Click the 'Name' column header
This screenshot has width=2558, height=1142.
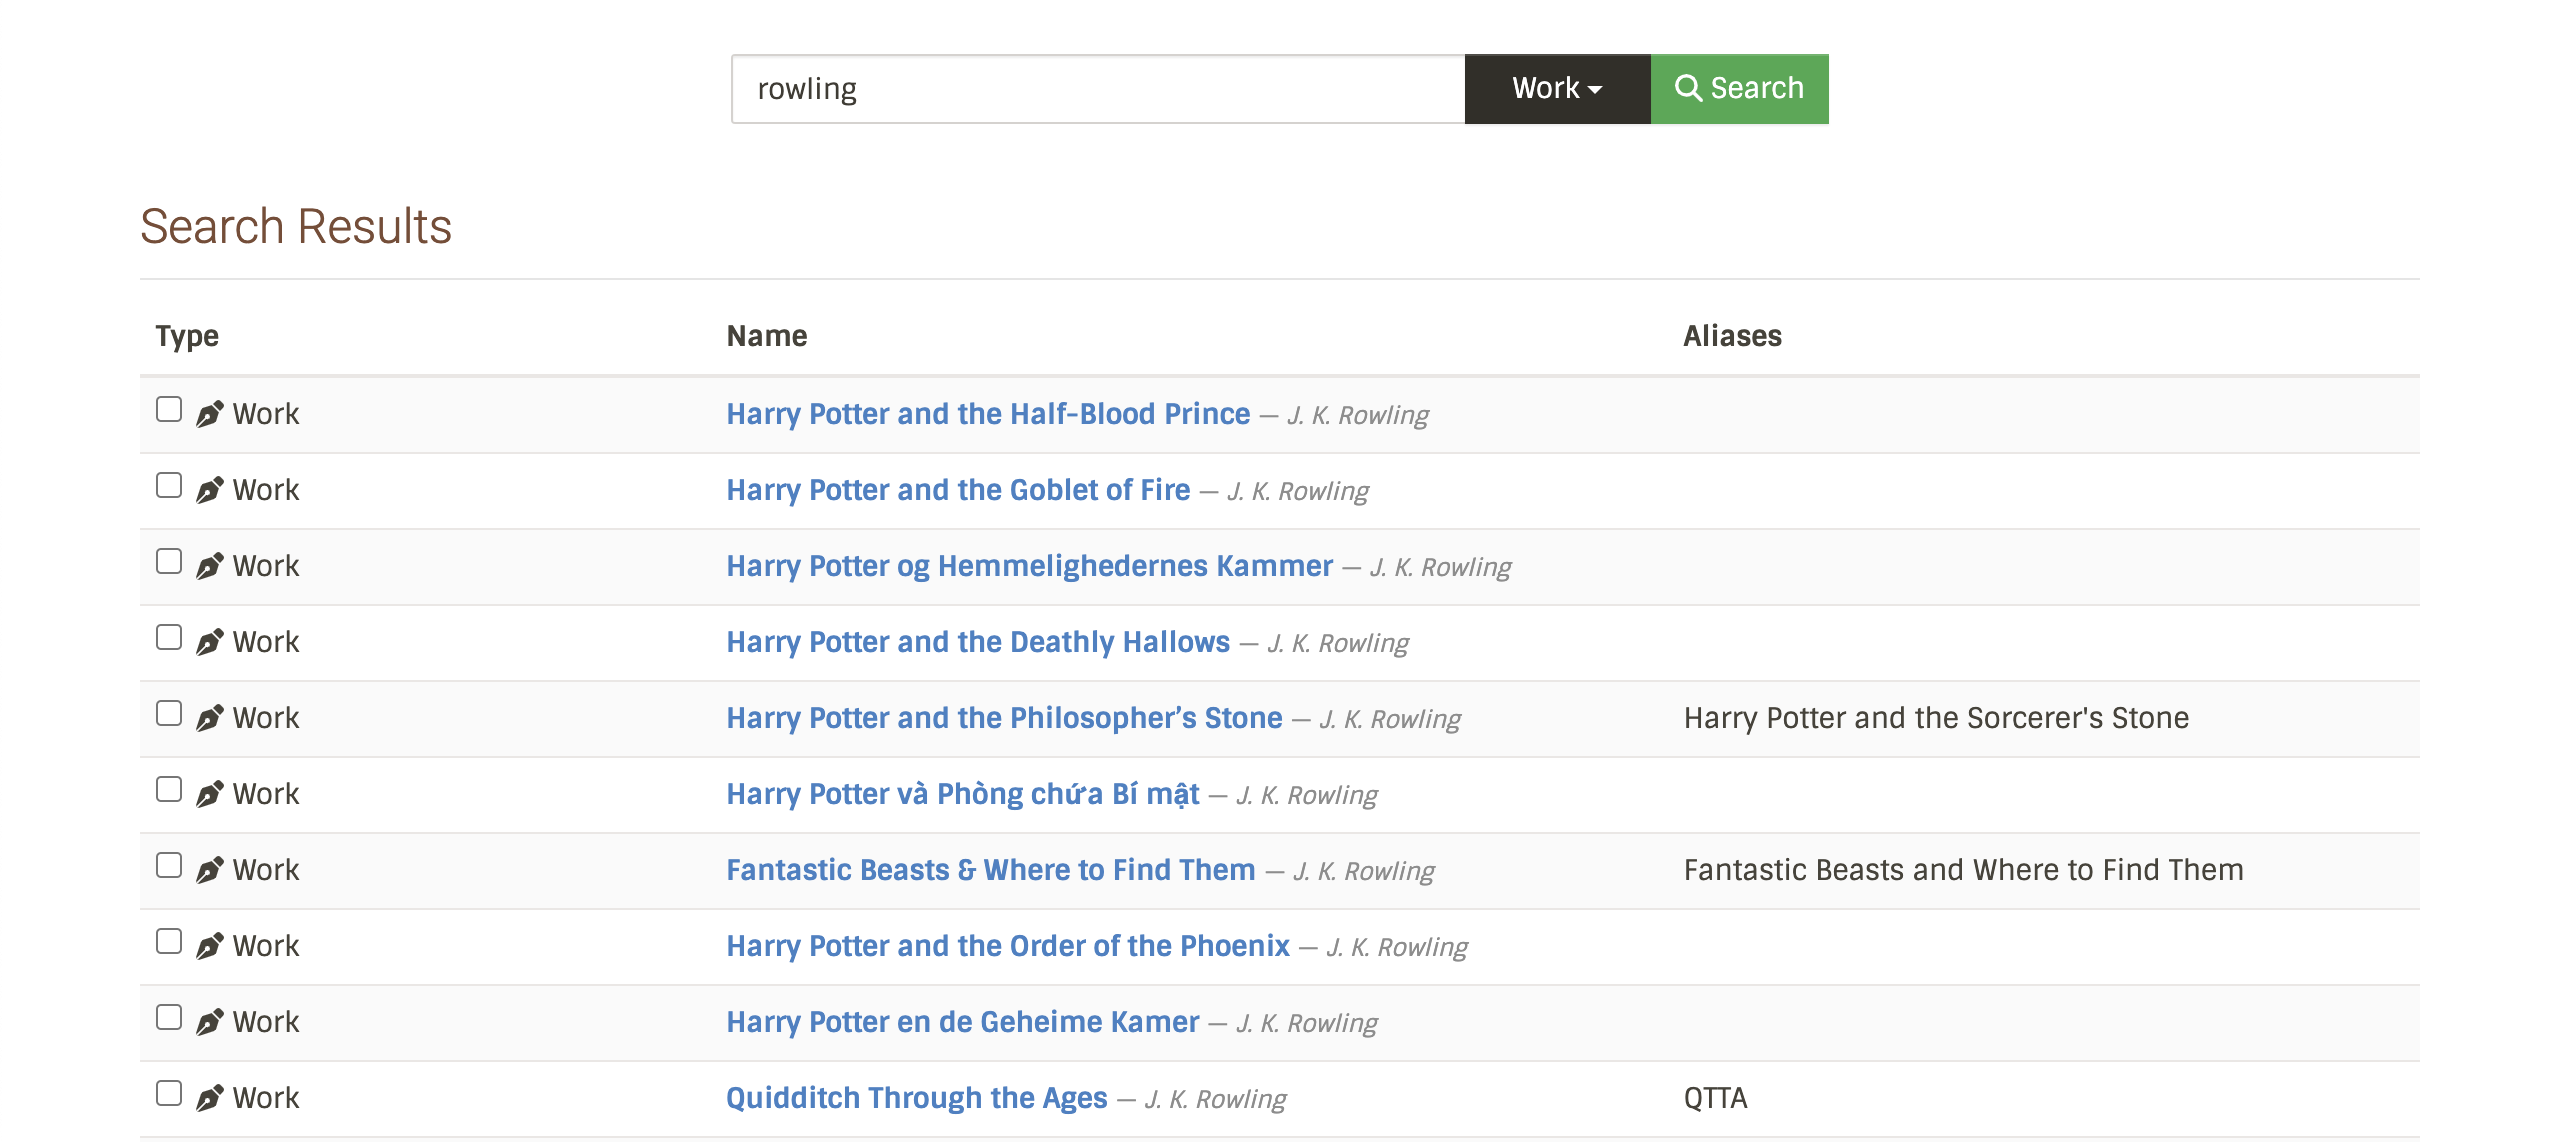point(767,336)
